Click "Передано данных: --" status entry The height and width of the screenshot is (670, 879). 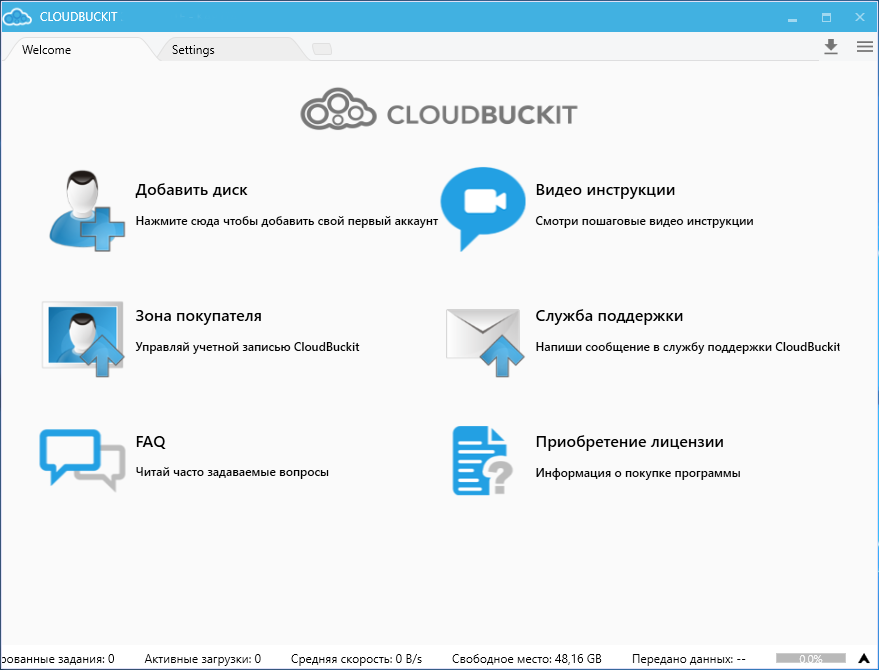pos(688,659)
